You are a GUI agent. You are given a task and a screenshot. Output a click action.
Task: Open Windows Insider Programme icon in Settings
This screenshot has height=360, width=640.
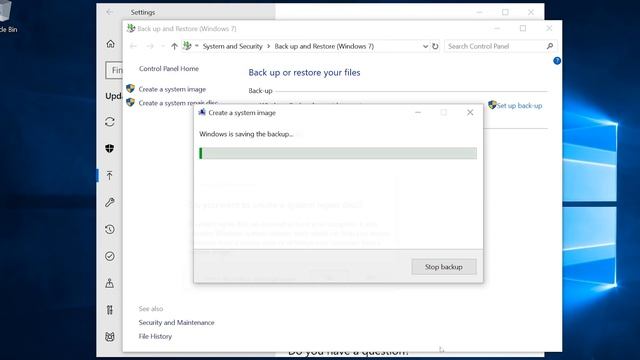coord(110,336)
